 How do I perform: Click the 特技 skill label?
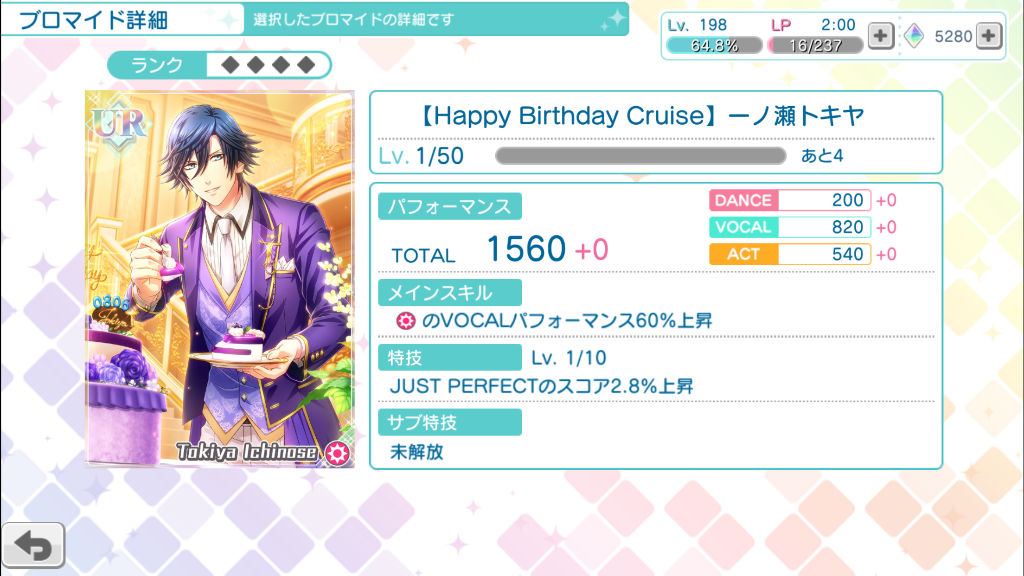coord(449,357)
